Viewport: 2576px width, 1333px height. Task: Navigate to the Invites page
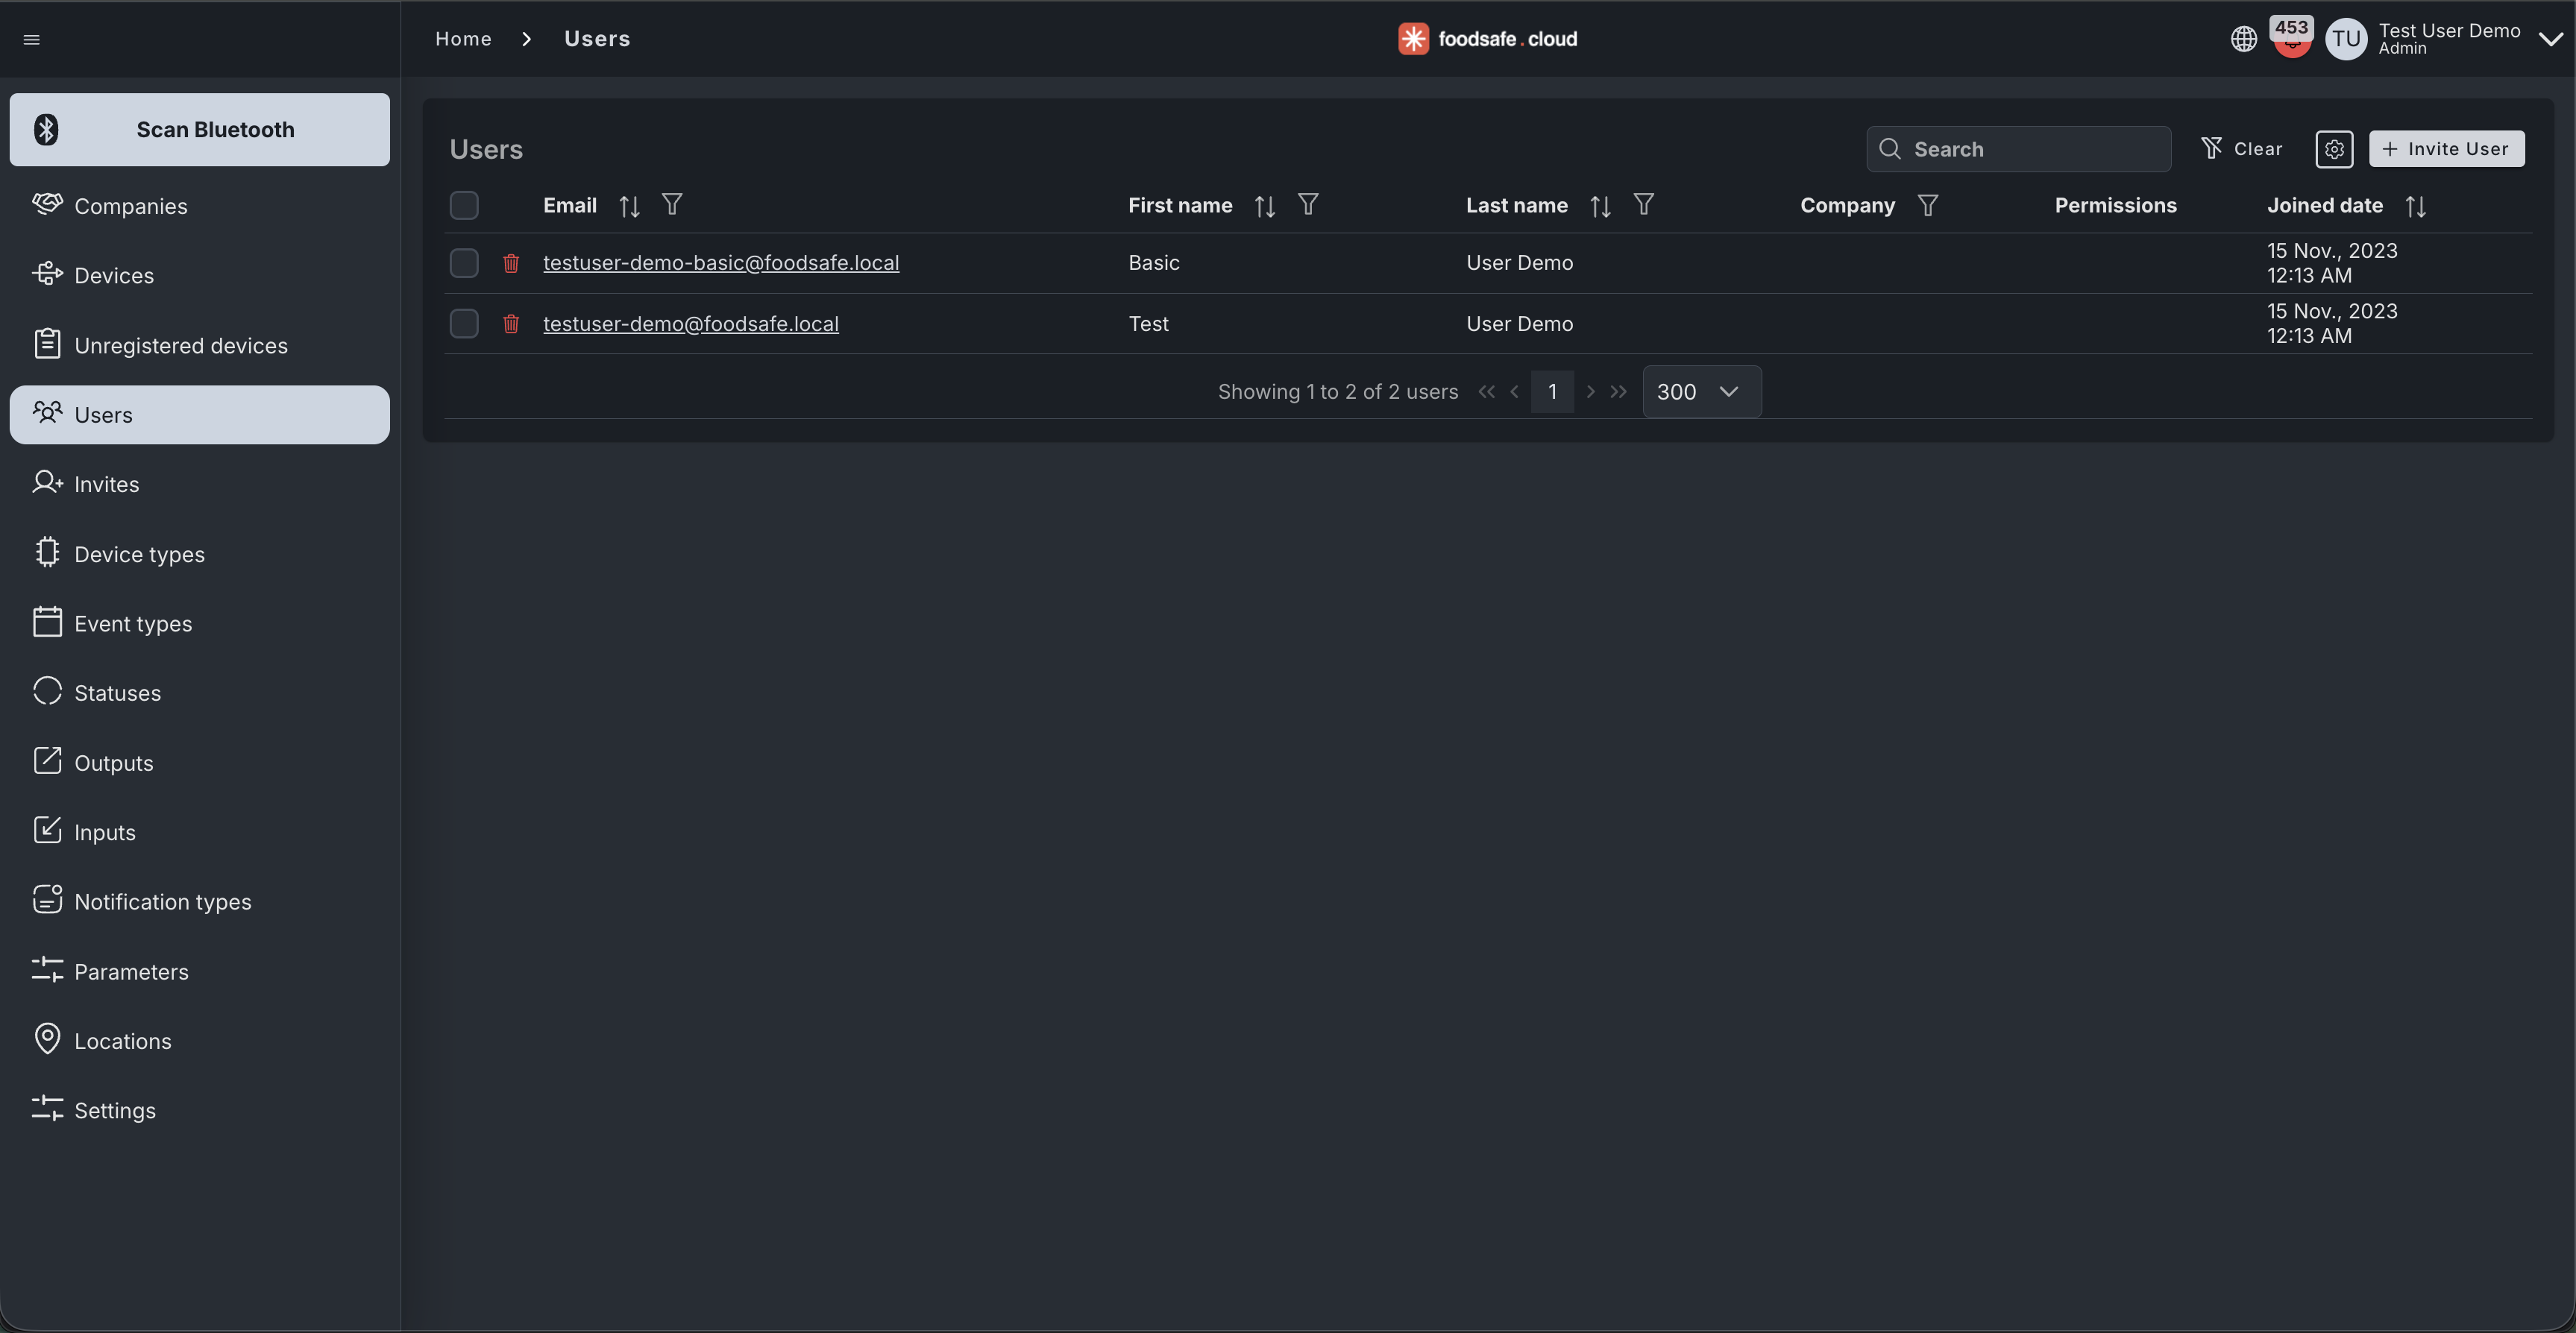click(107, 483)
